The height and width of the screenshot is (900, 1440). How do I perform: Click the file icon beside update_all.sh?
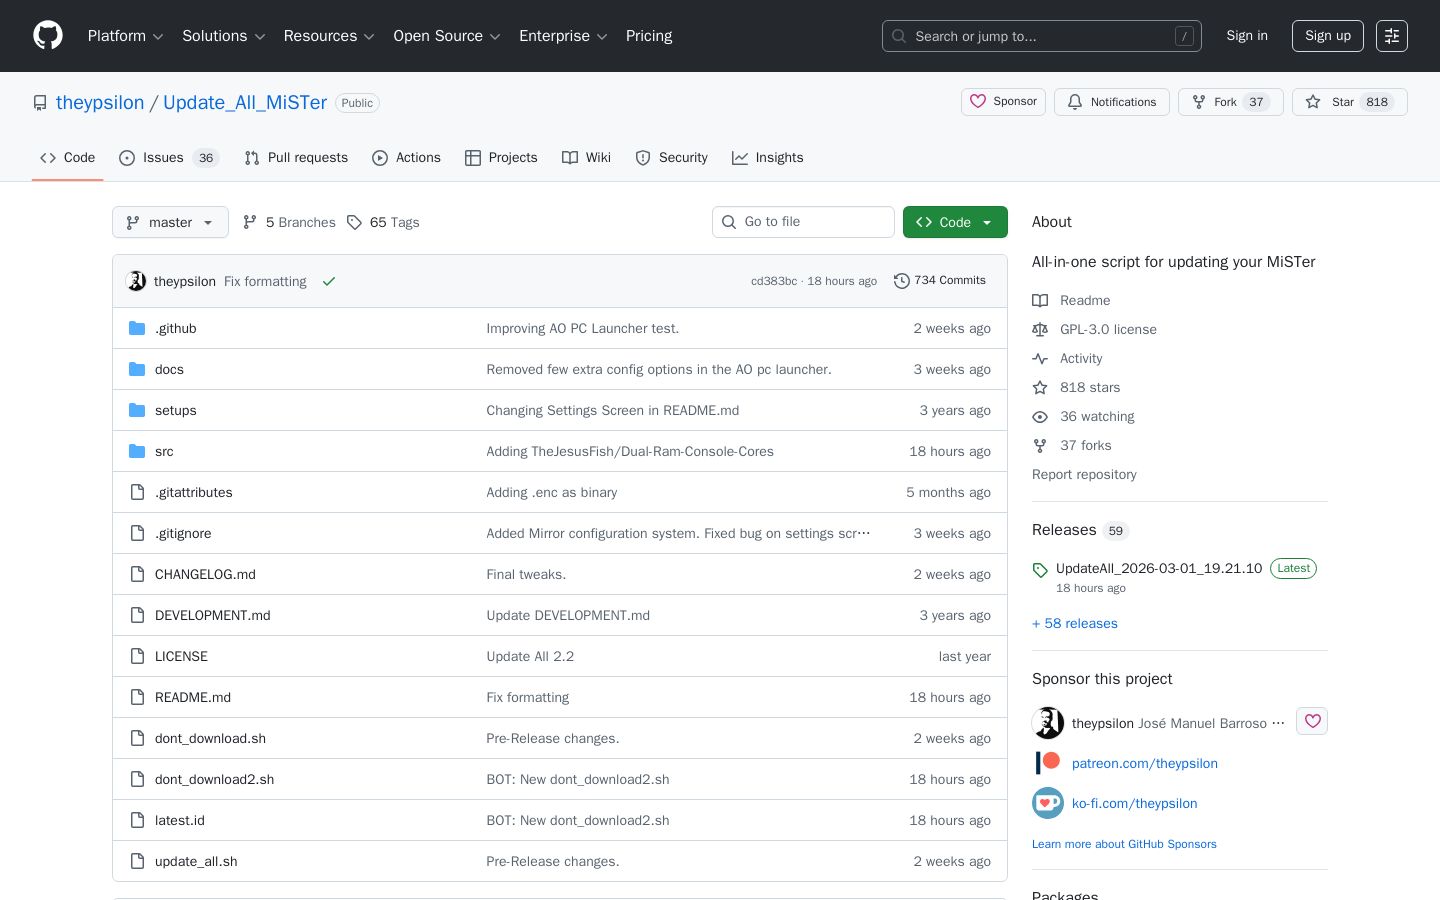click(x=138, y=861)
